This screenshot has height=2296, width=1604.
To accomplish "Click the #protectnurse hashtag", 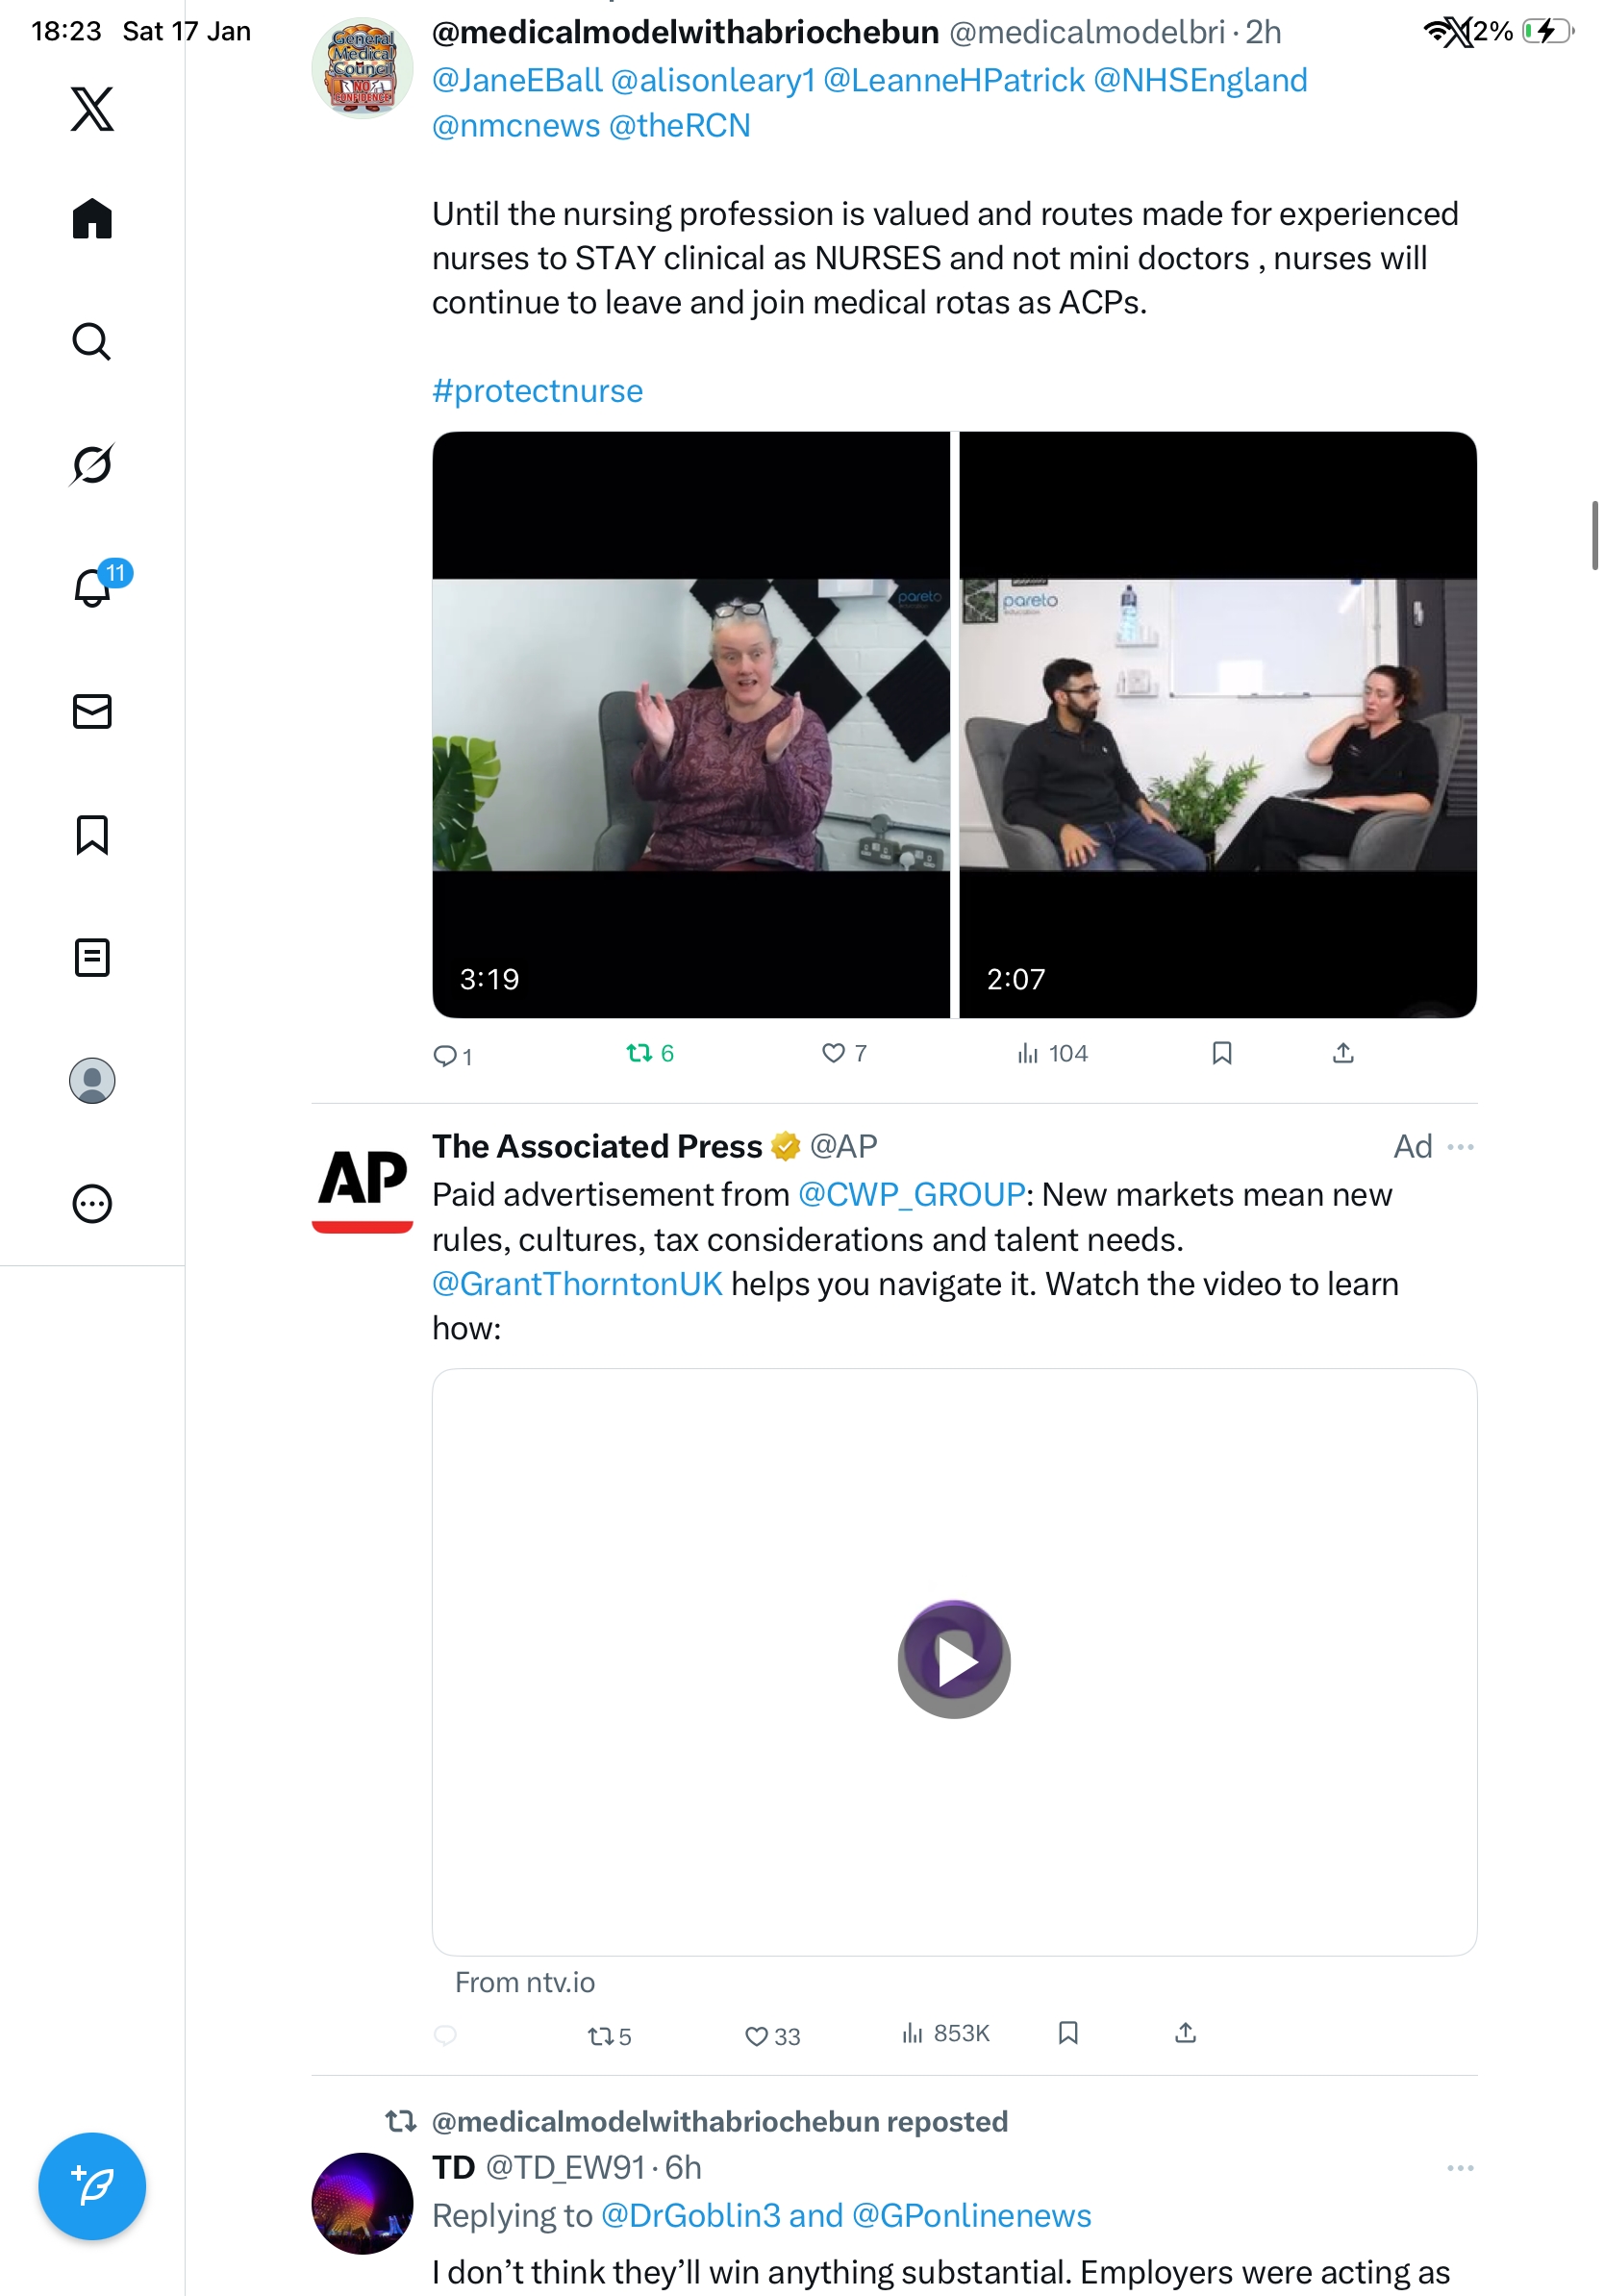I will pyautogui.click(x=537, y=391).
